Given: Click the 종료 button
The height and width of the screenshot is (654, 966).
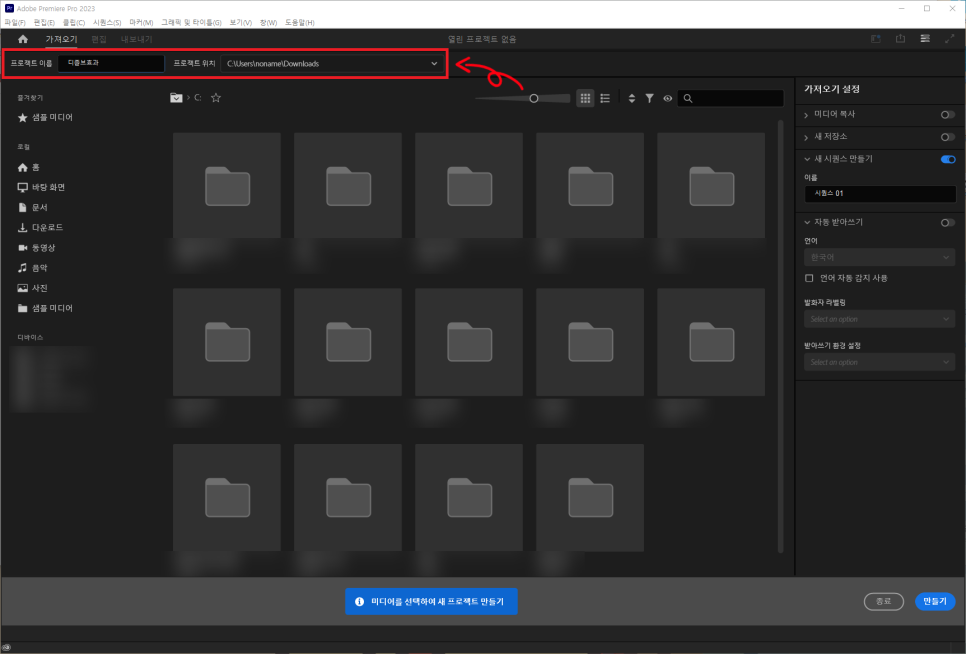Looking at the screenshot, I should tap(883, 601).
